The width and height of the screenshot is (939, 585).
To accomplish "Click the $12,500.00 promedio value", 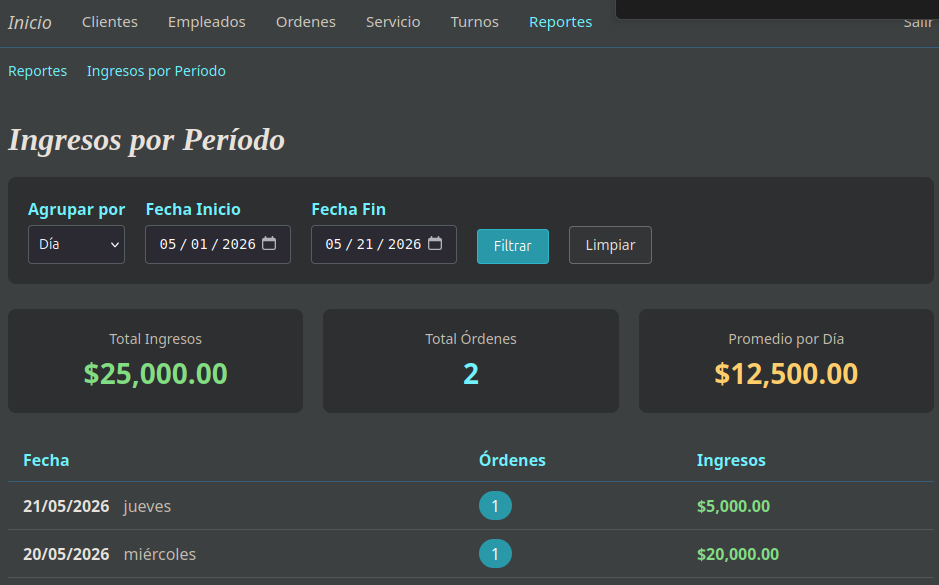I will coord(786,374).
